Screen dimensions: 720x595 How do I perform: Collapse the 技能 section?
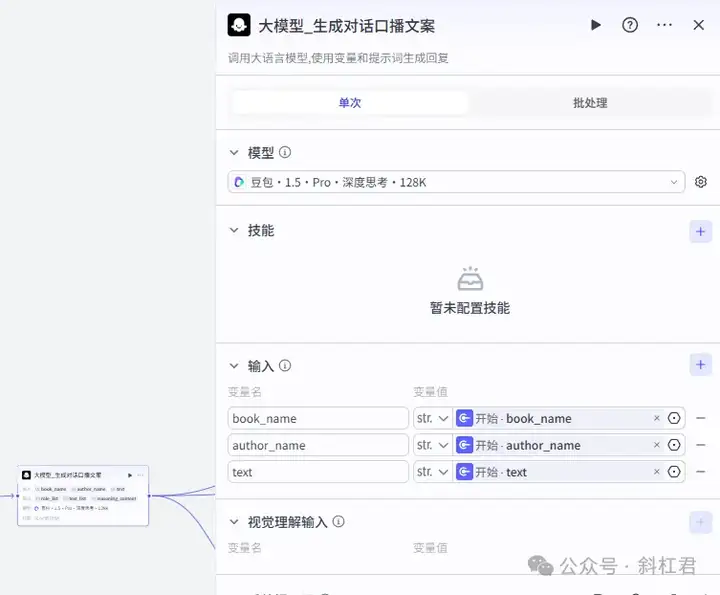coord(234,230)
